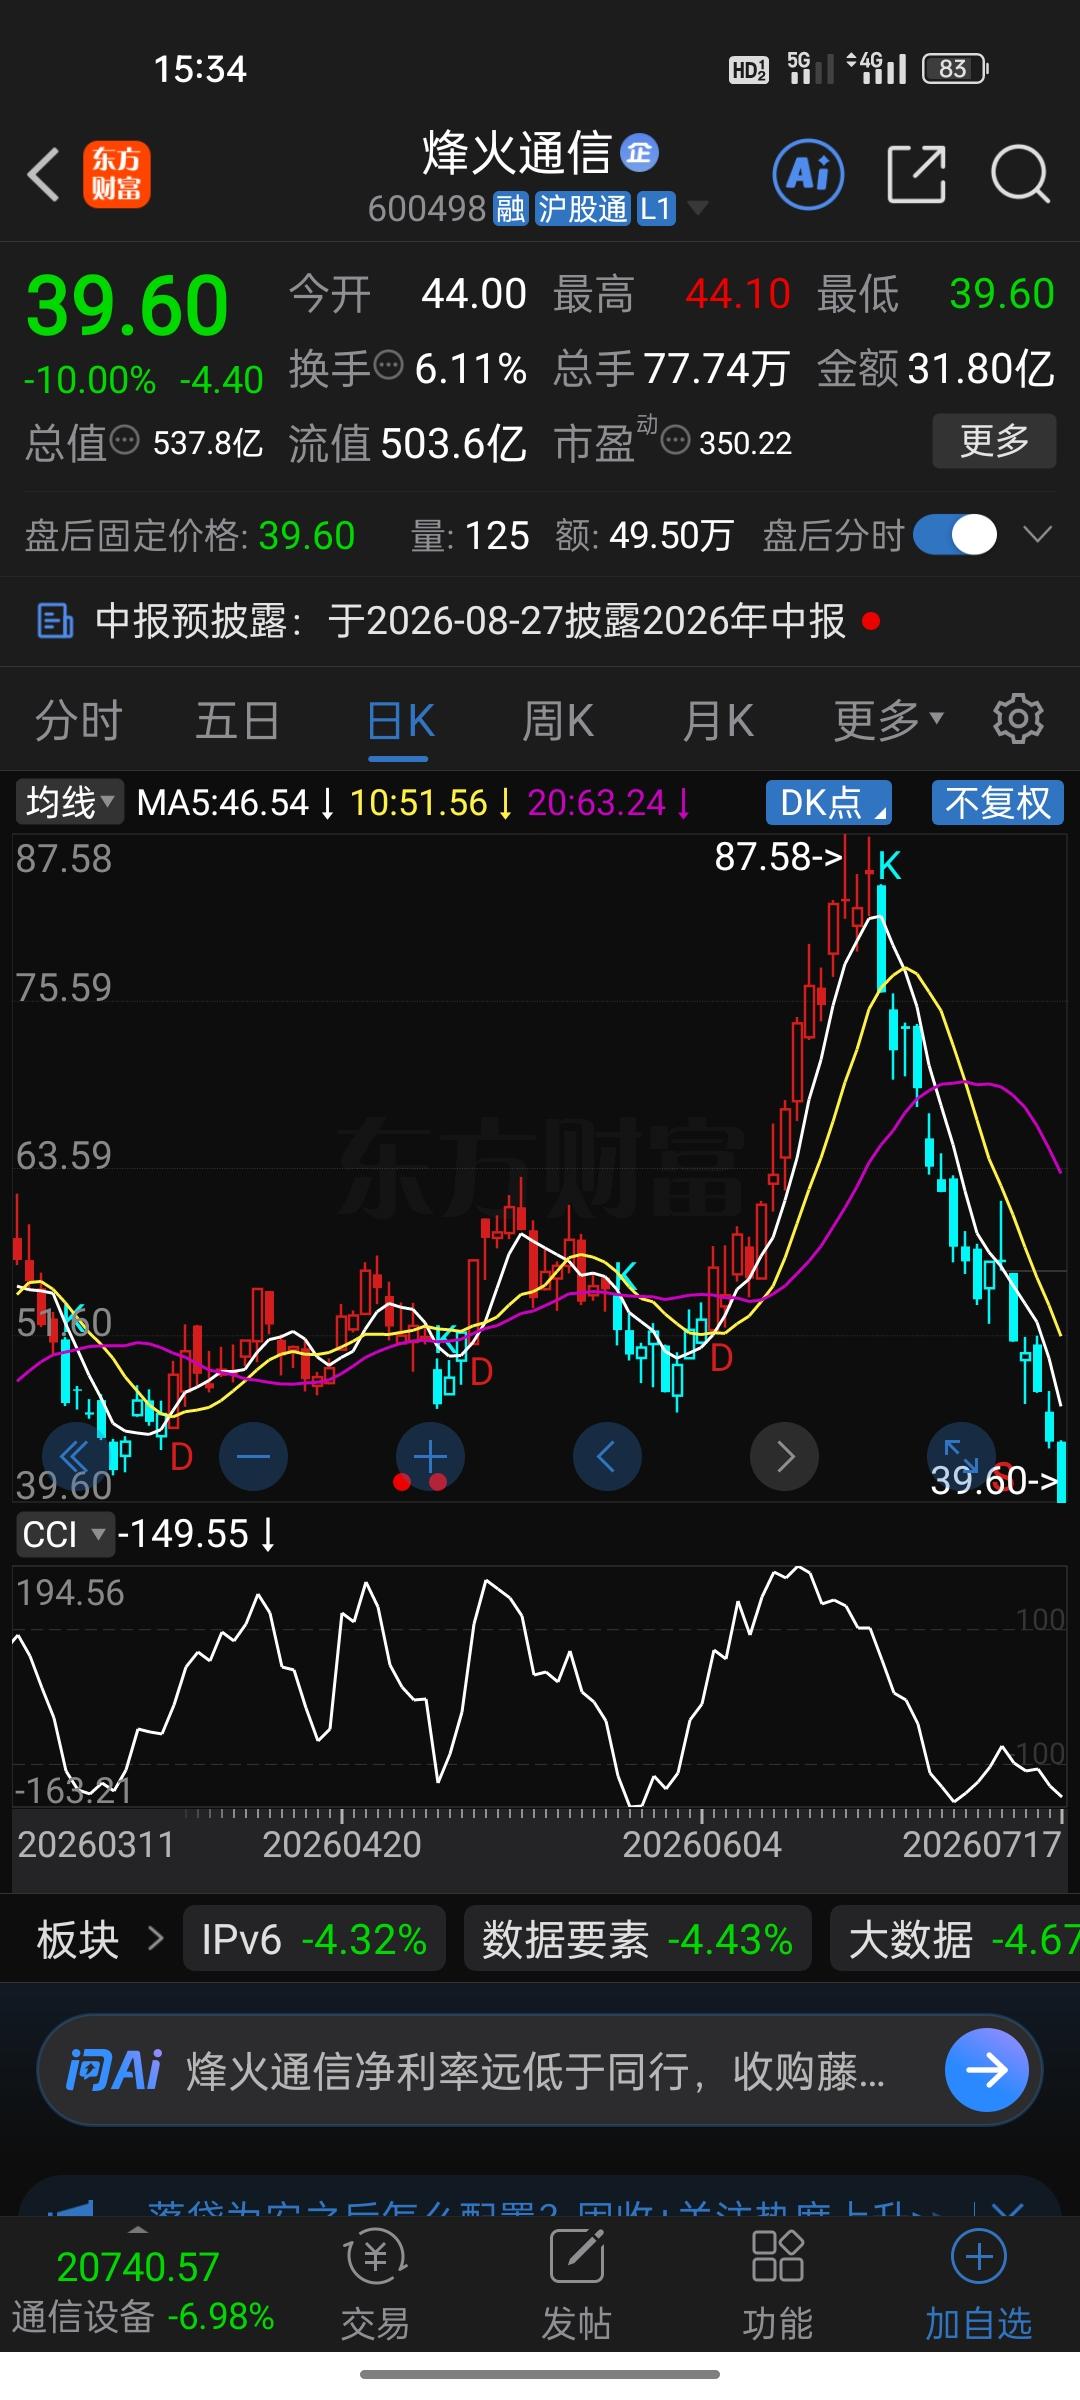1080x2400 pixels.
Task: Go back with the left arrow
Action: tap(44, 175)
